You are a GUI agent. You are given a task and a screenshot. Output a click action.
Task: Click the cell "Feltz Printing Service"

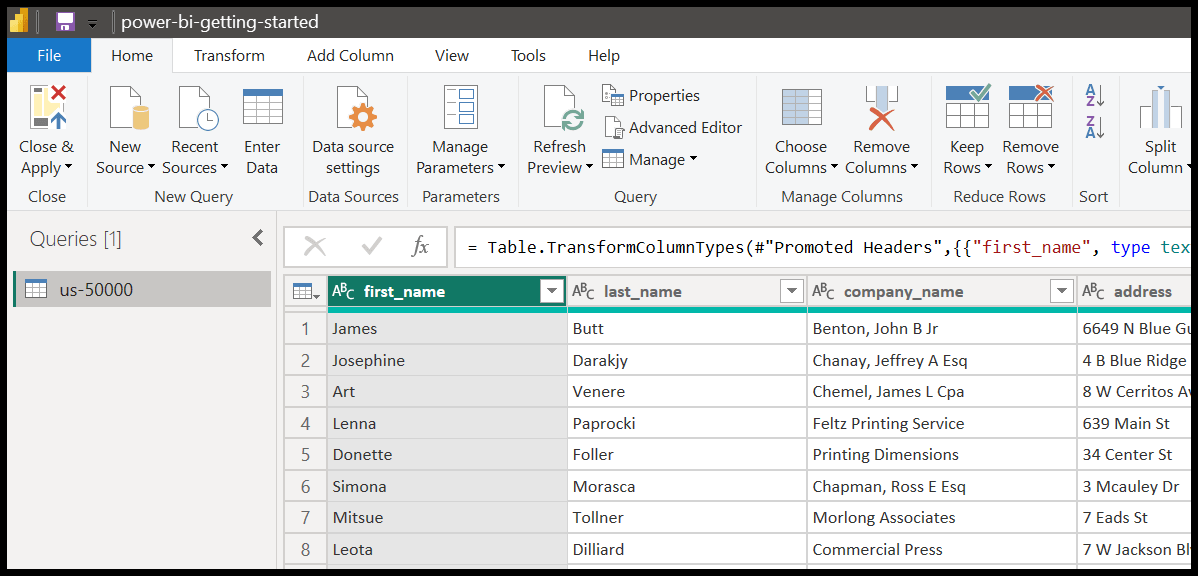point(942,423)
